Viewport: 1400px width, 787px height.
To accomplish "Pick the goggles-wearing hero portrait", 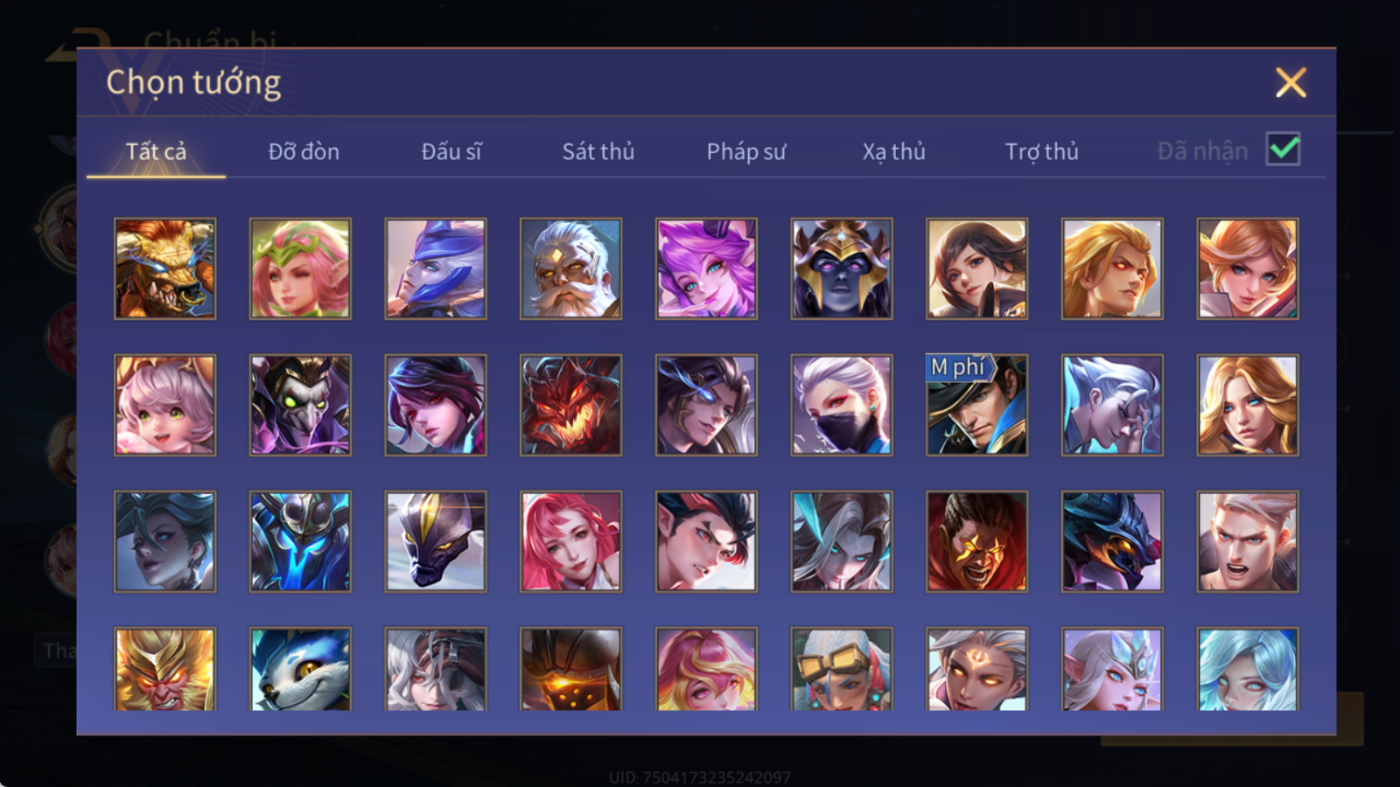I will click(x=842, y=668).
